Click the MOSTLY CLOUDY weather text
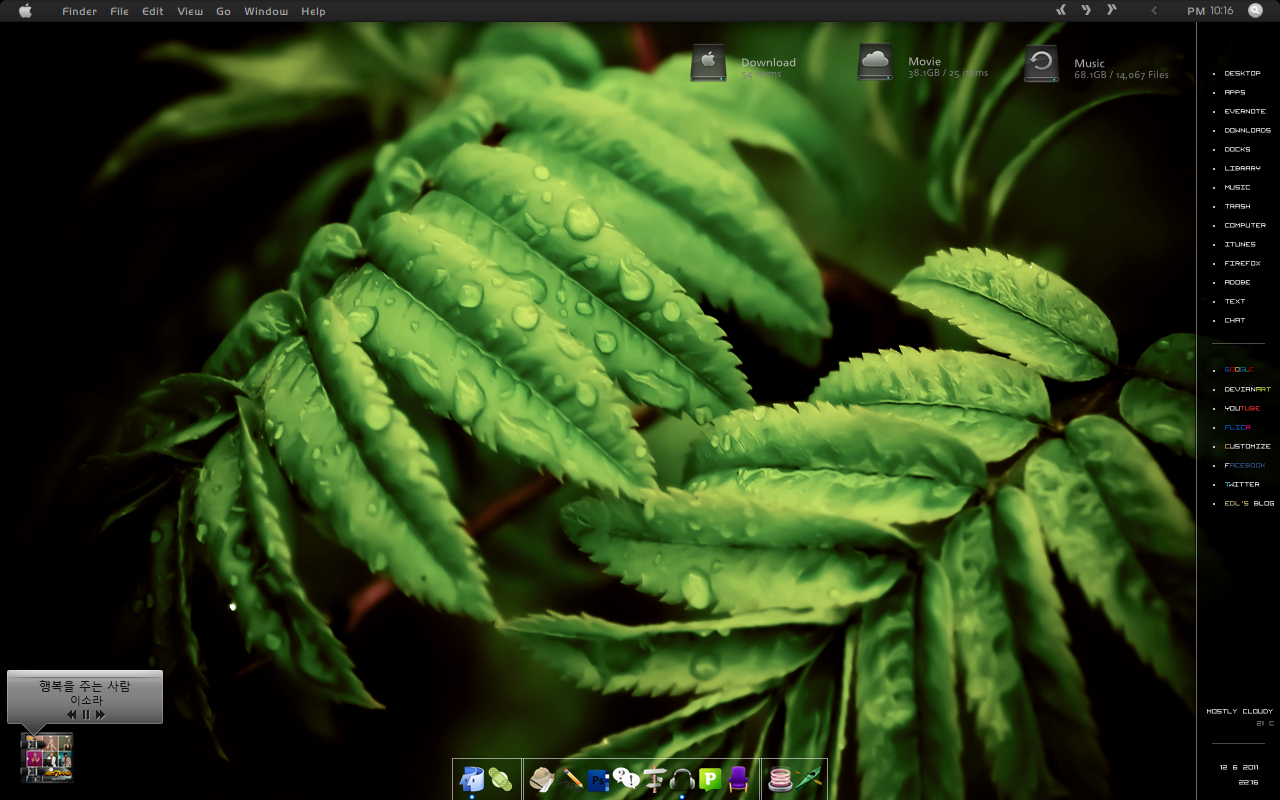 click(1239, 711)
